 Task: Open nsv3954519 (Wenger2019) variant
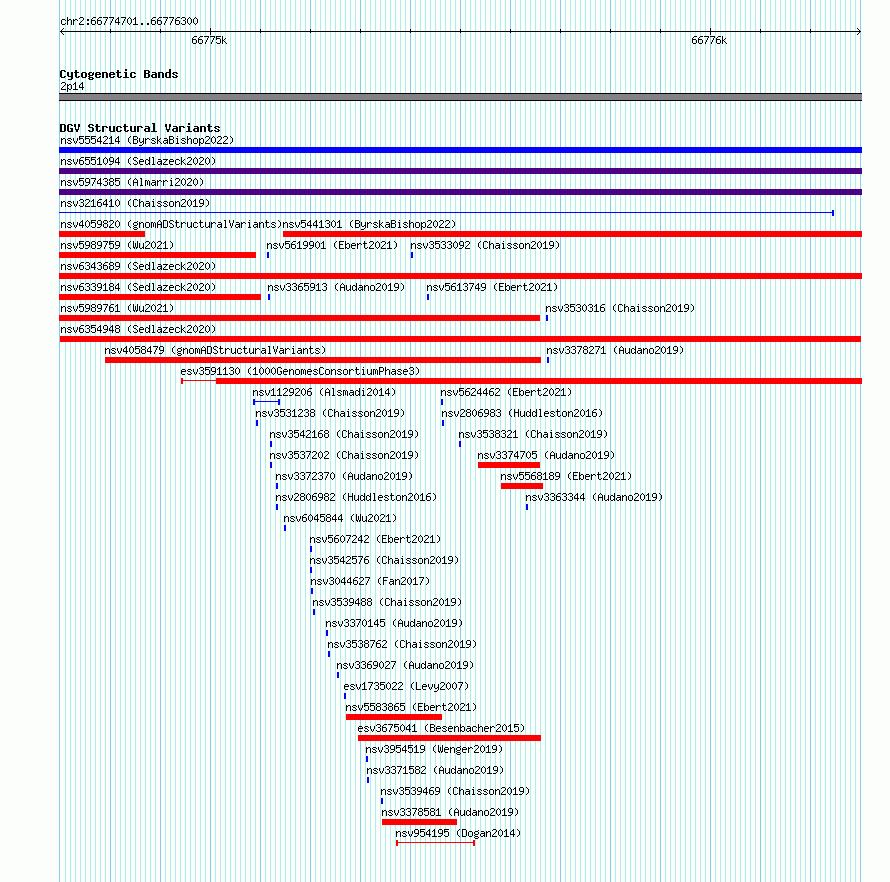pos(434,749)
